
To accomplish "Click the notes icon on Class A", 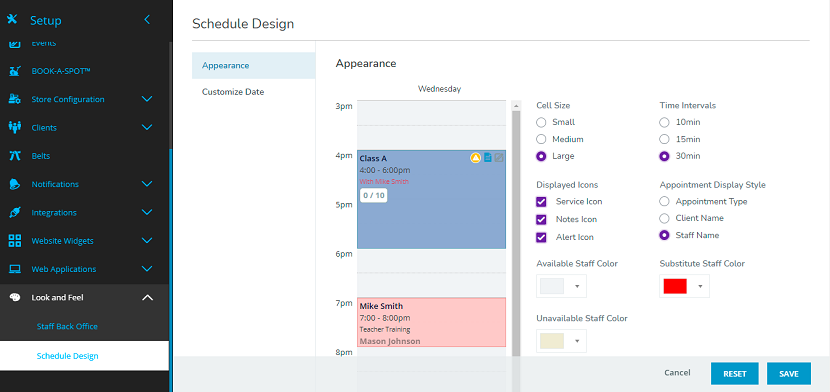I will click(x=488, y=158).
